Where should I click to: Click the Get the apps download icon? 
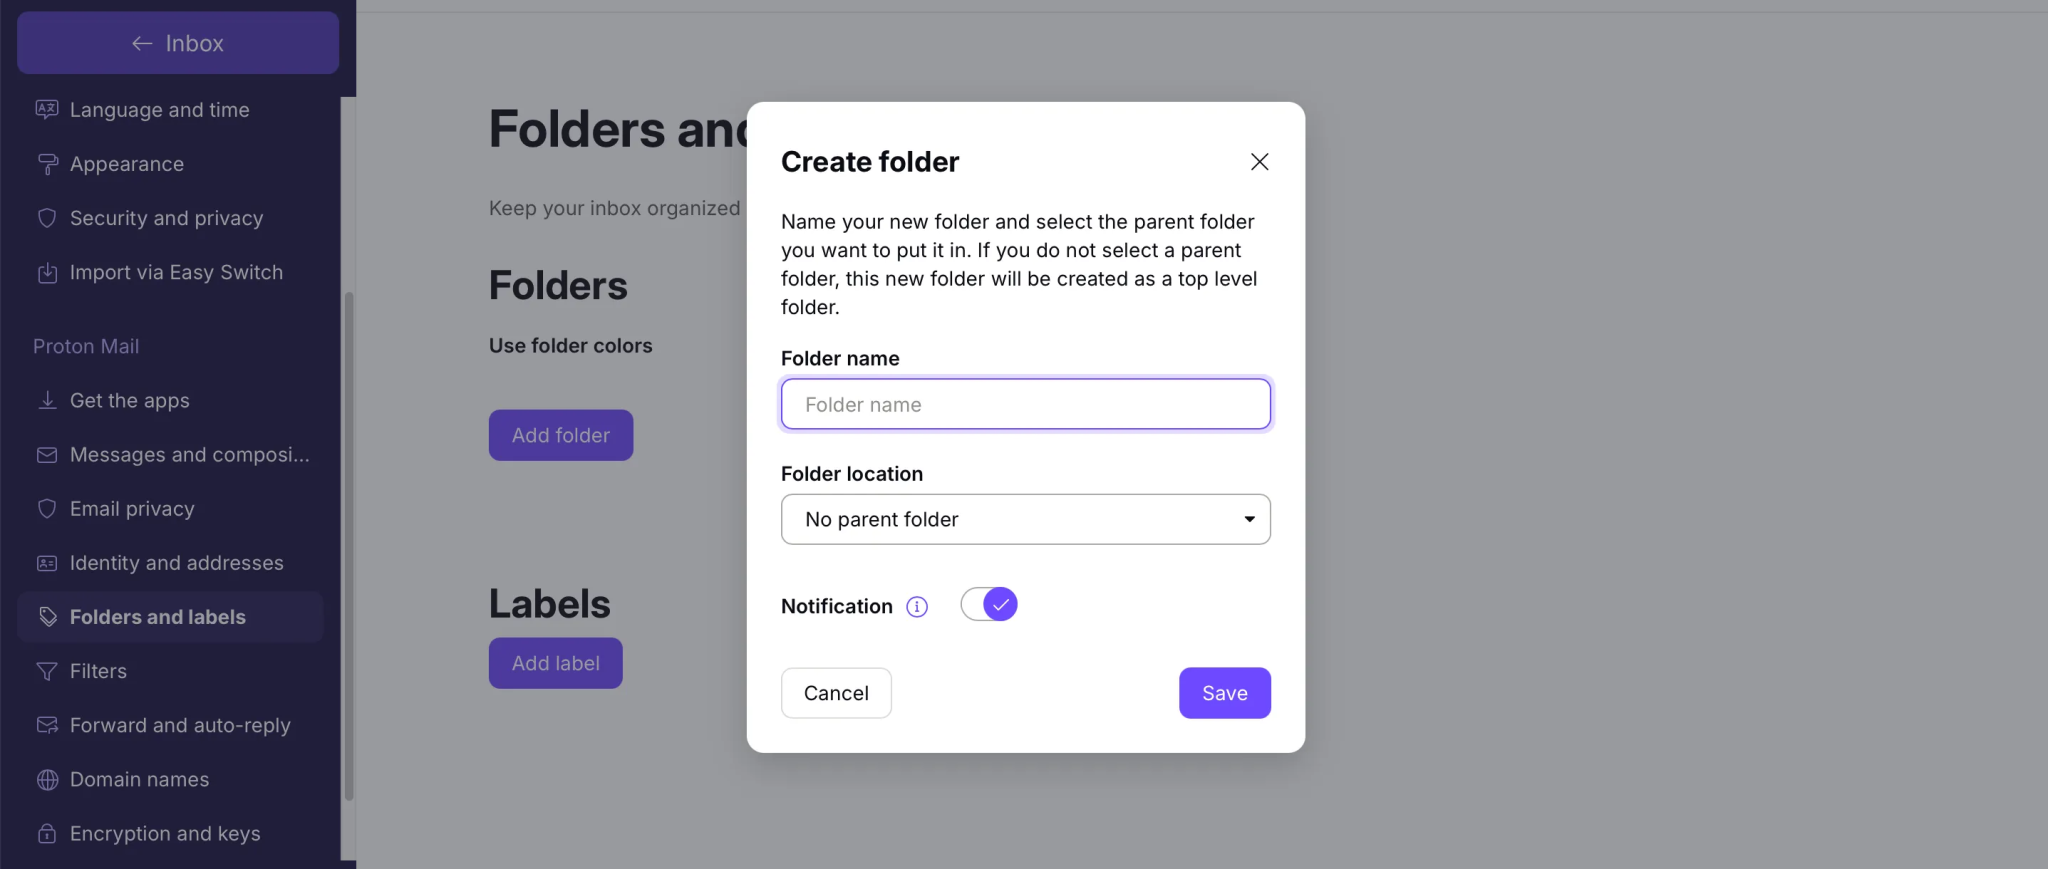[47, 400]
